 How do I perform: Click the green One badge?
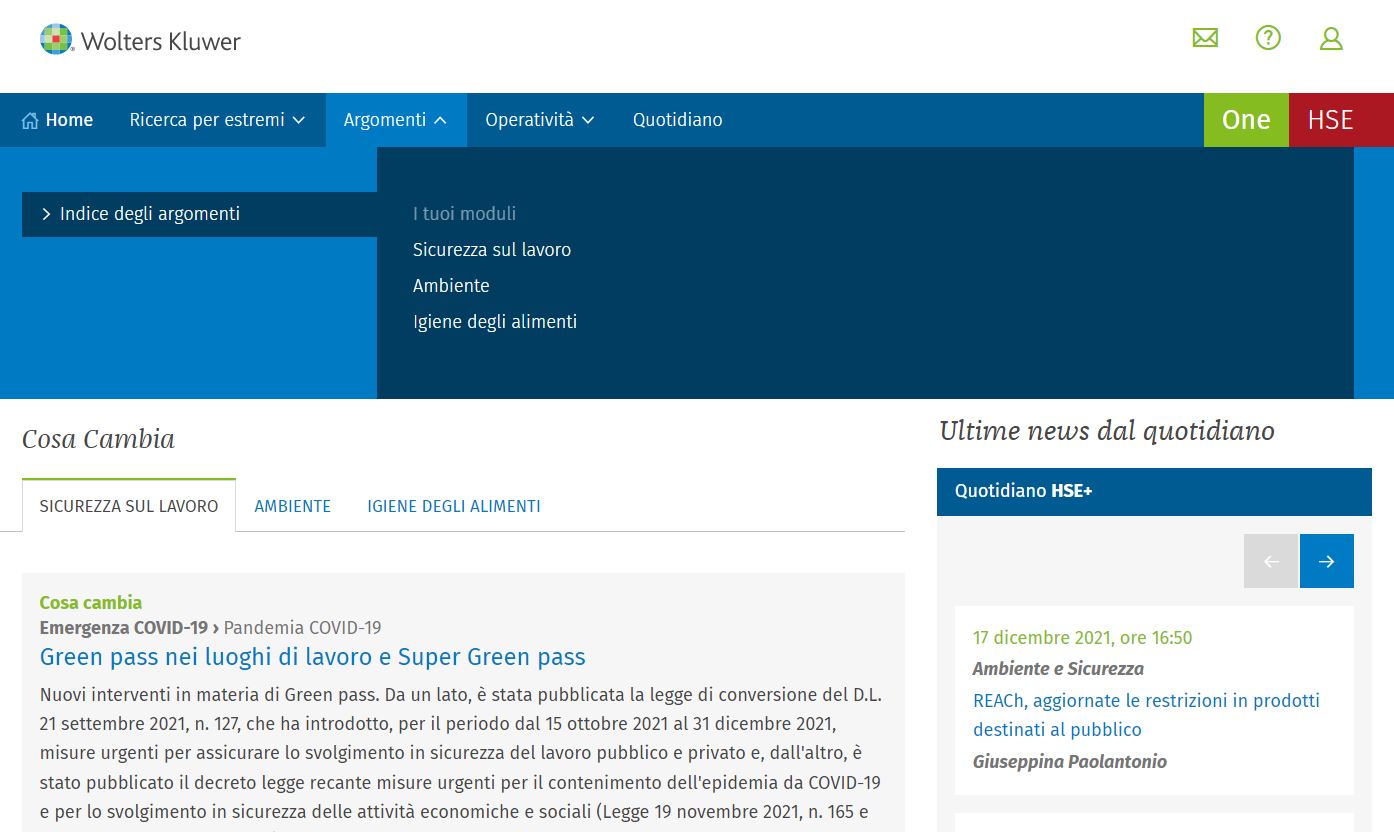1246,120
